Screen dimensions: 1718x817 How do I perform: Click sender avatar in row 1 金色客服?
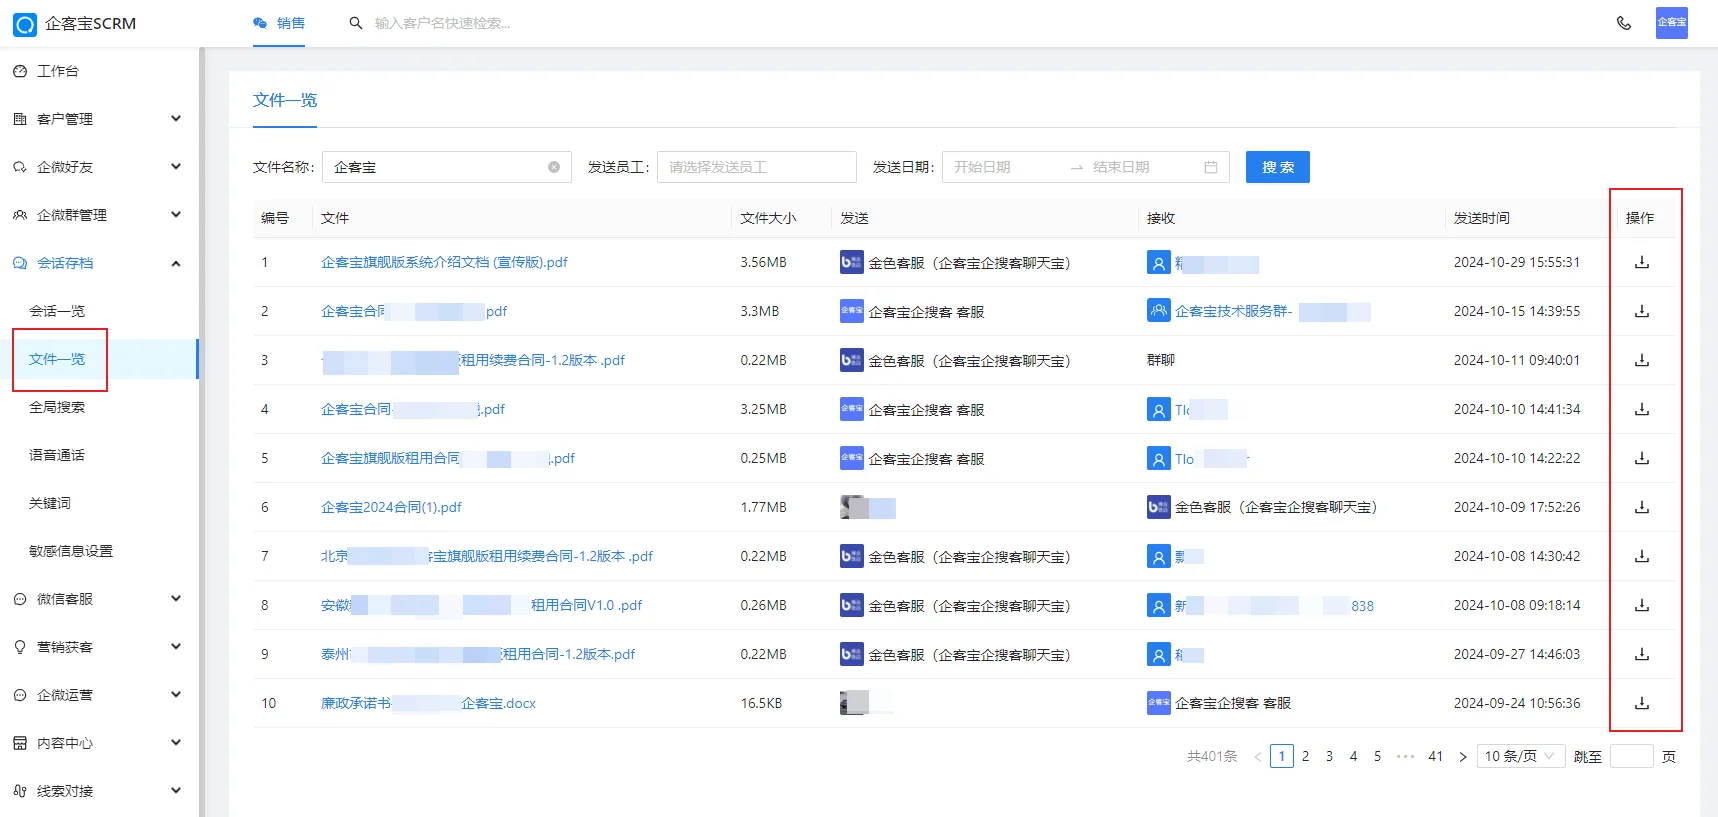coord(851,262)
